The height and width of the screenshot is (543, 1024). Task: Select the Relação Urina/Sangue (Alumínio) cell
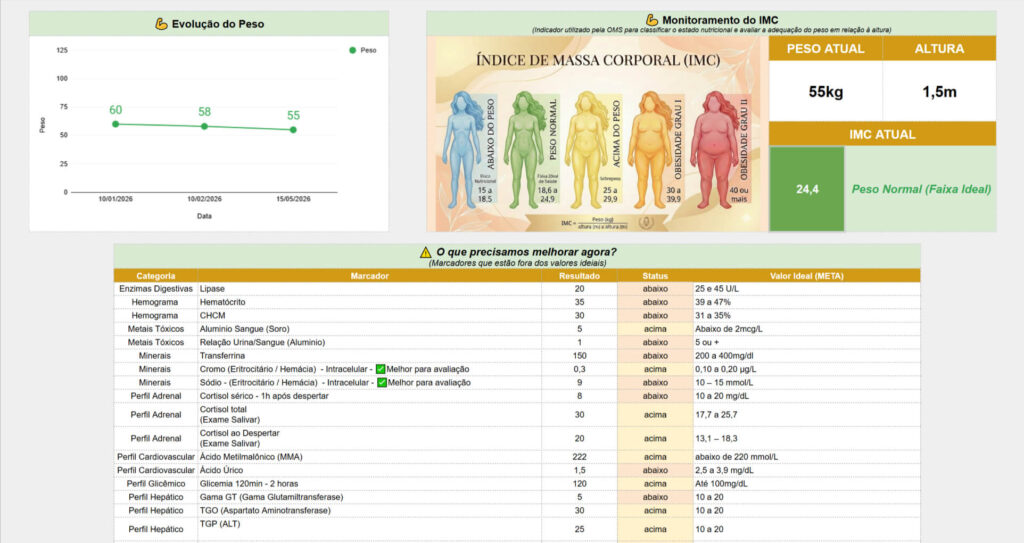point(370,342)
